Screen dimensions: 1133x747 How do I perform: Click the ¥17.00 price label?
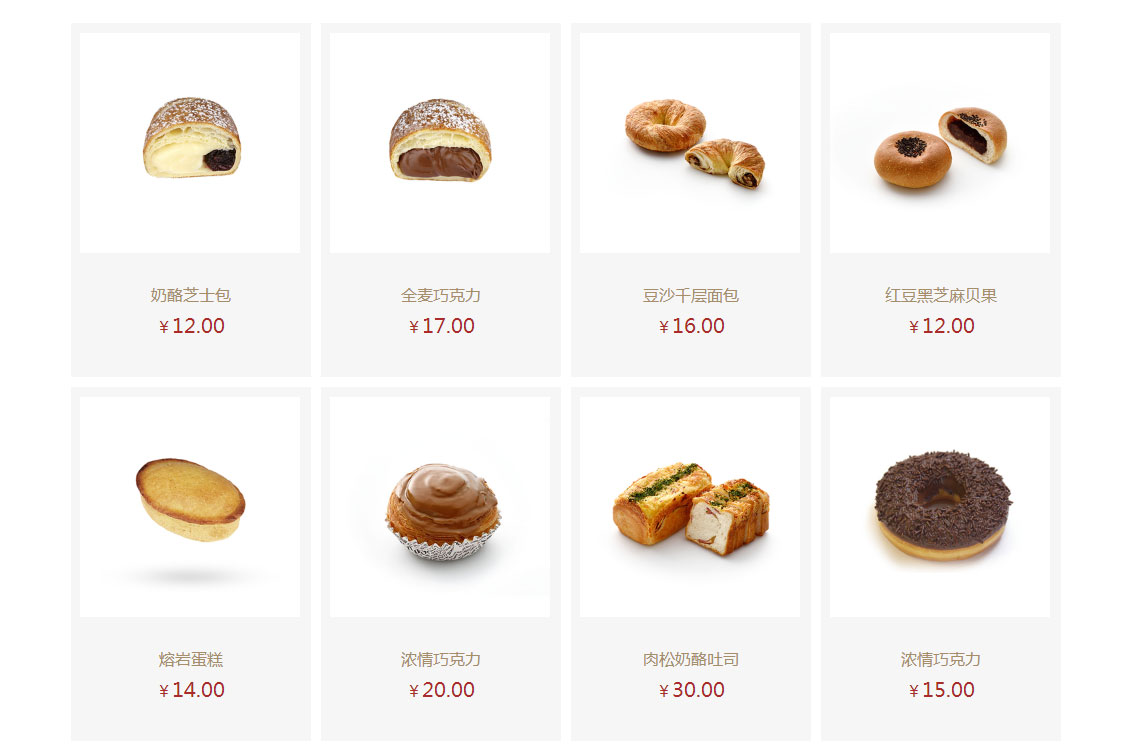(441, 327)
